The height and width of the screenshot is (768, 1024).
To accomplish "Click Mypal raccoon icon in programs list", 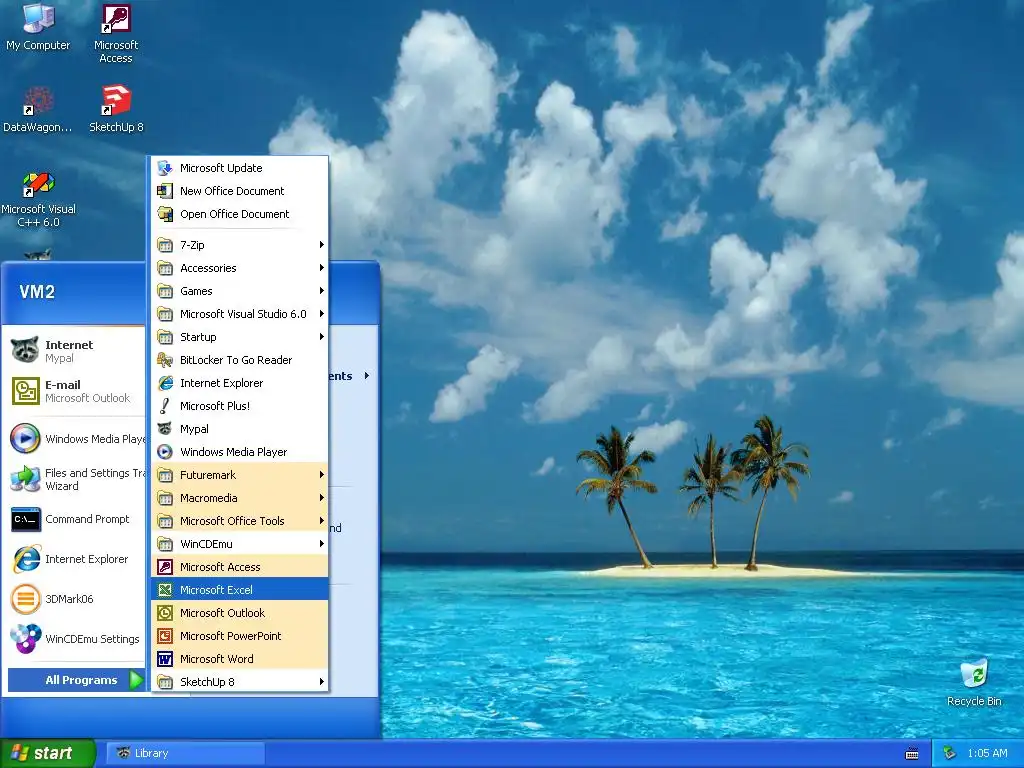I will [x=165, y=428].
